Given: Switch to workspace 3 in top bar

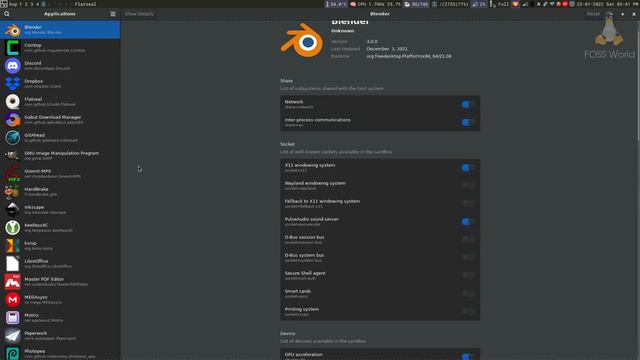Looking at the screenshot, I should click(x=32, y=4).
